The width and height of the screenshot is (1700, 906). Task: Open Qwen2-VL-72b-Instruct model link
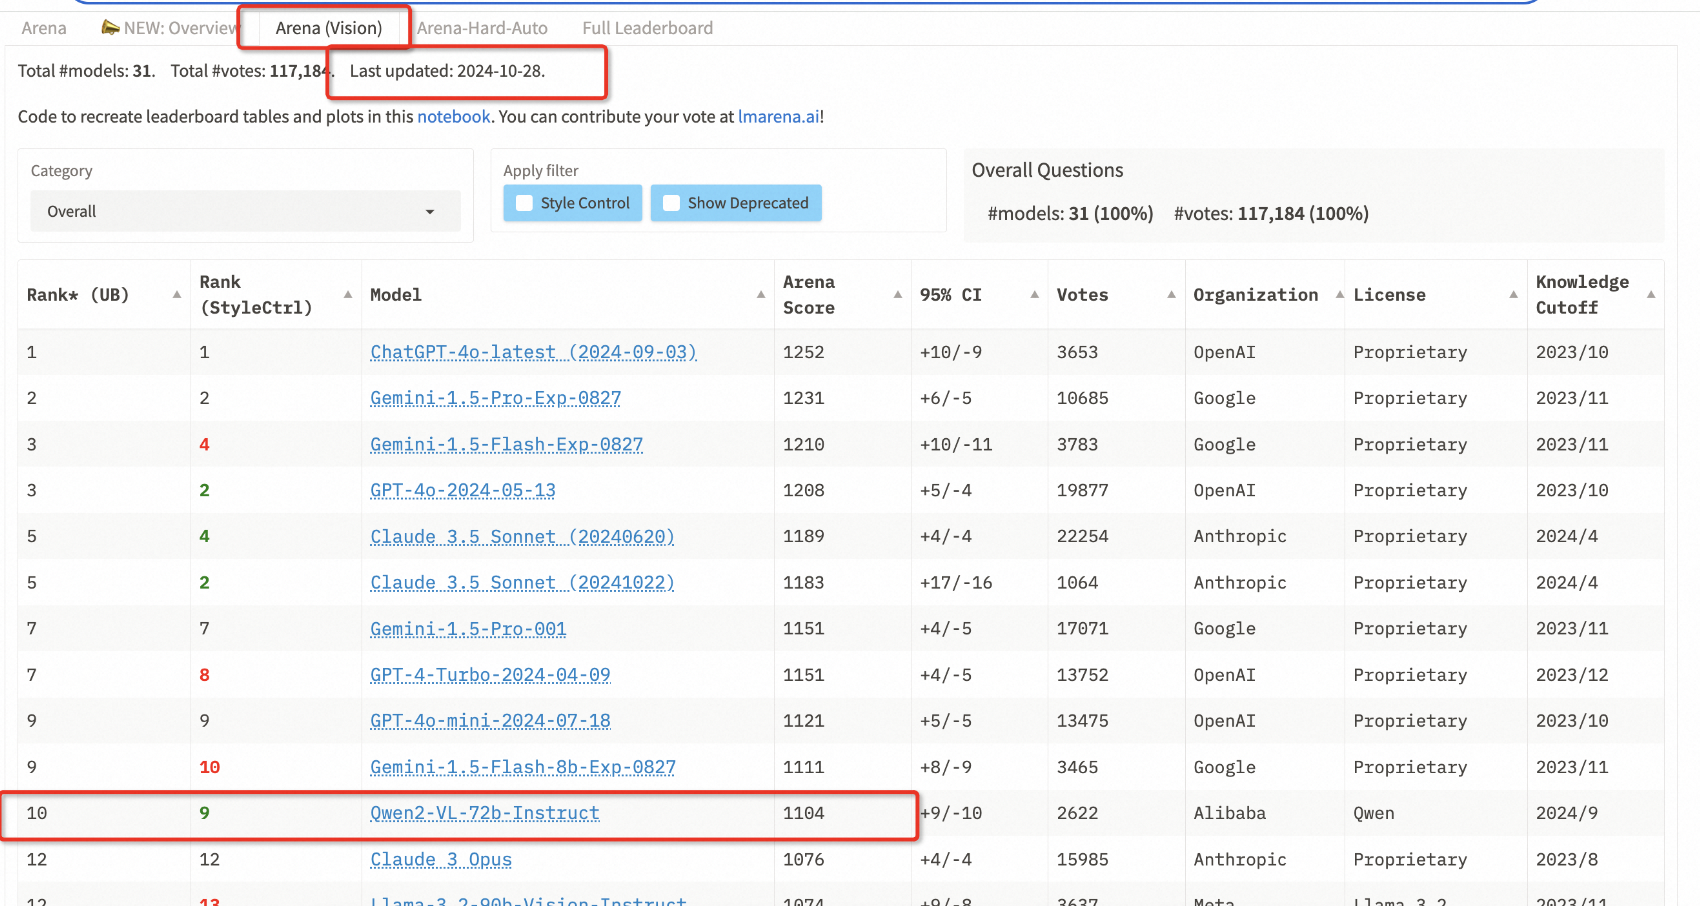click(x=485, y=813)
